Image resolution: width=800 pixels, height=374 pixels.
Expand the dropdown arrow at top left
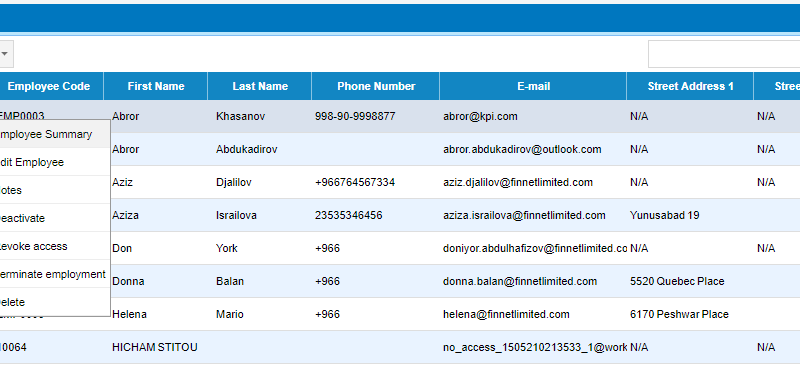coord(5,54)
